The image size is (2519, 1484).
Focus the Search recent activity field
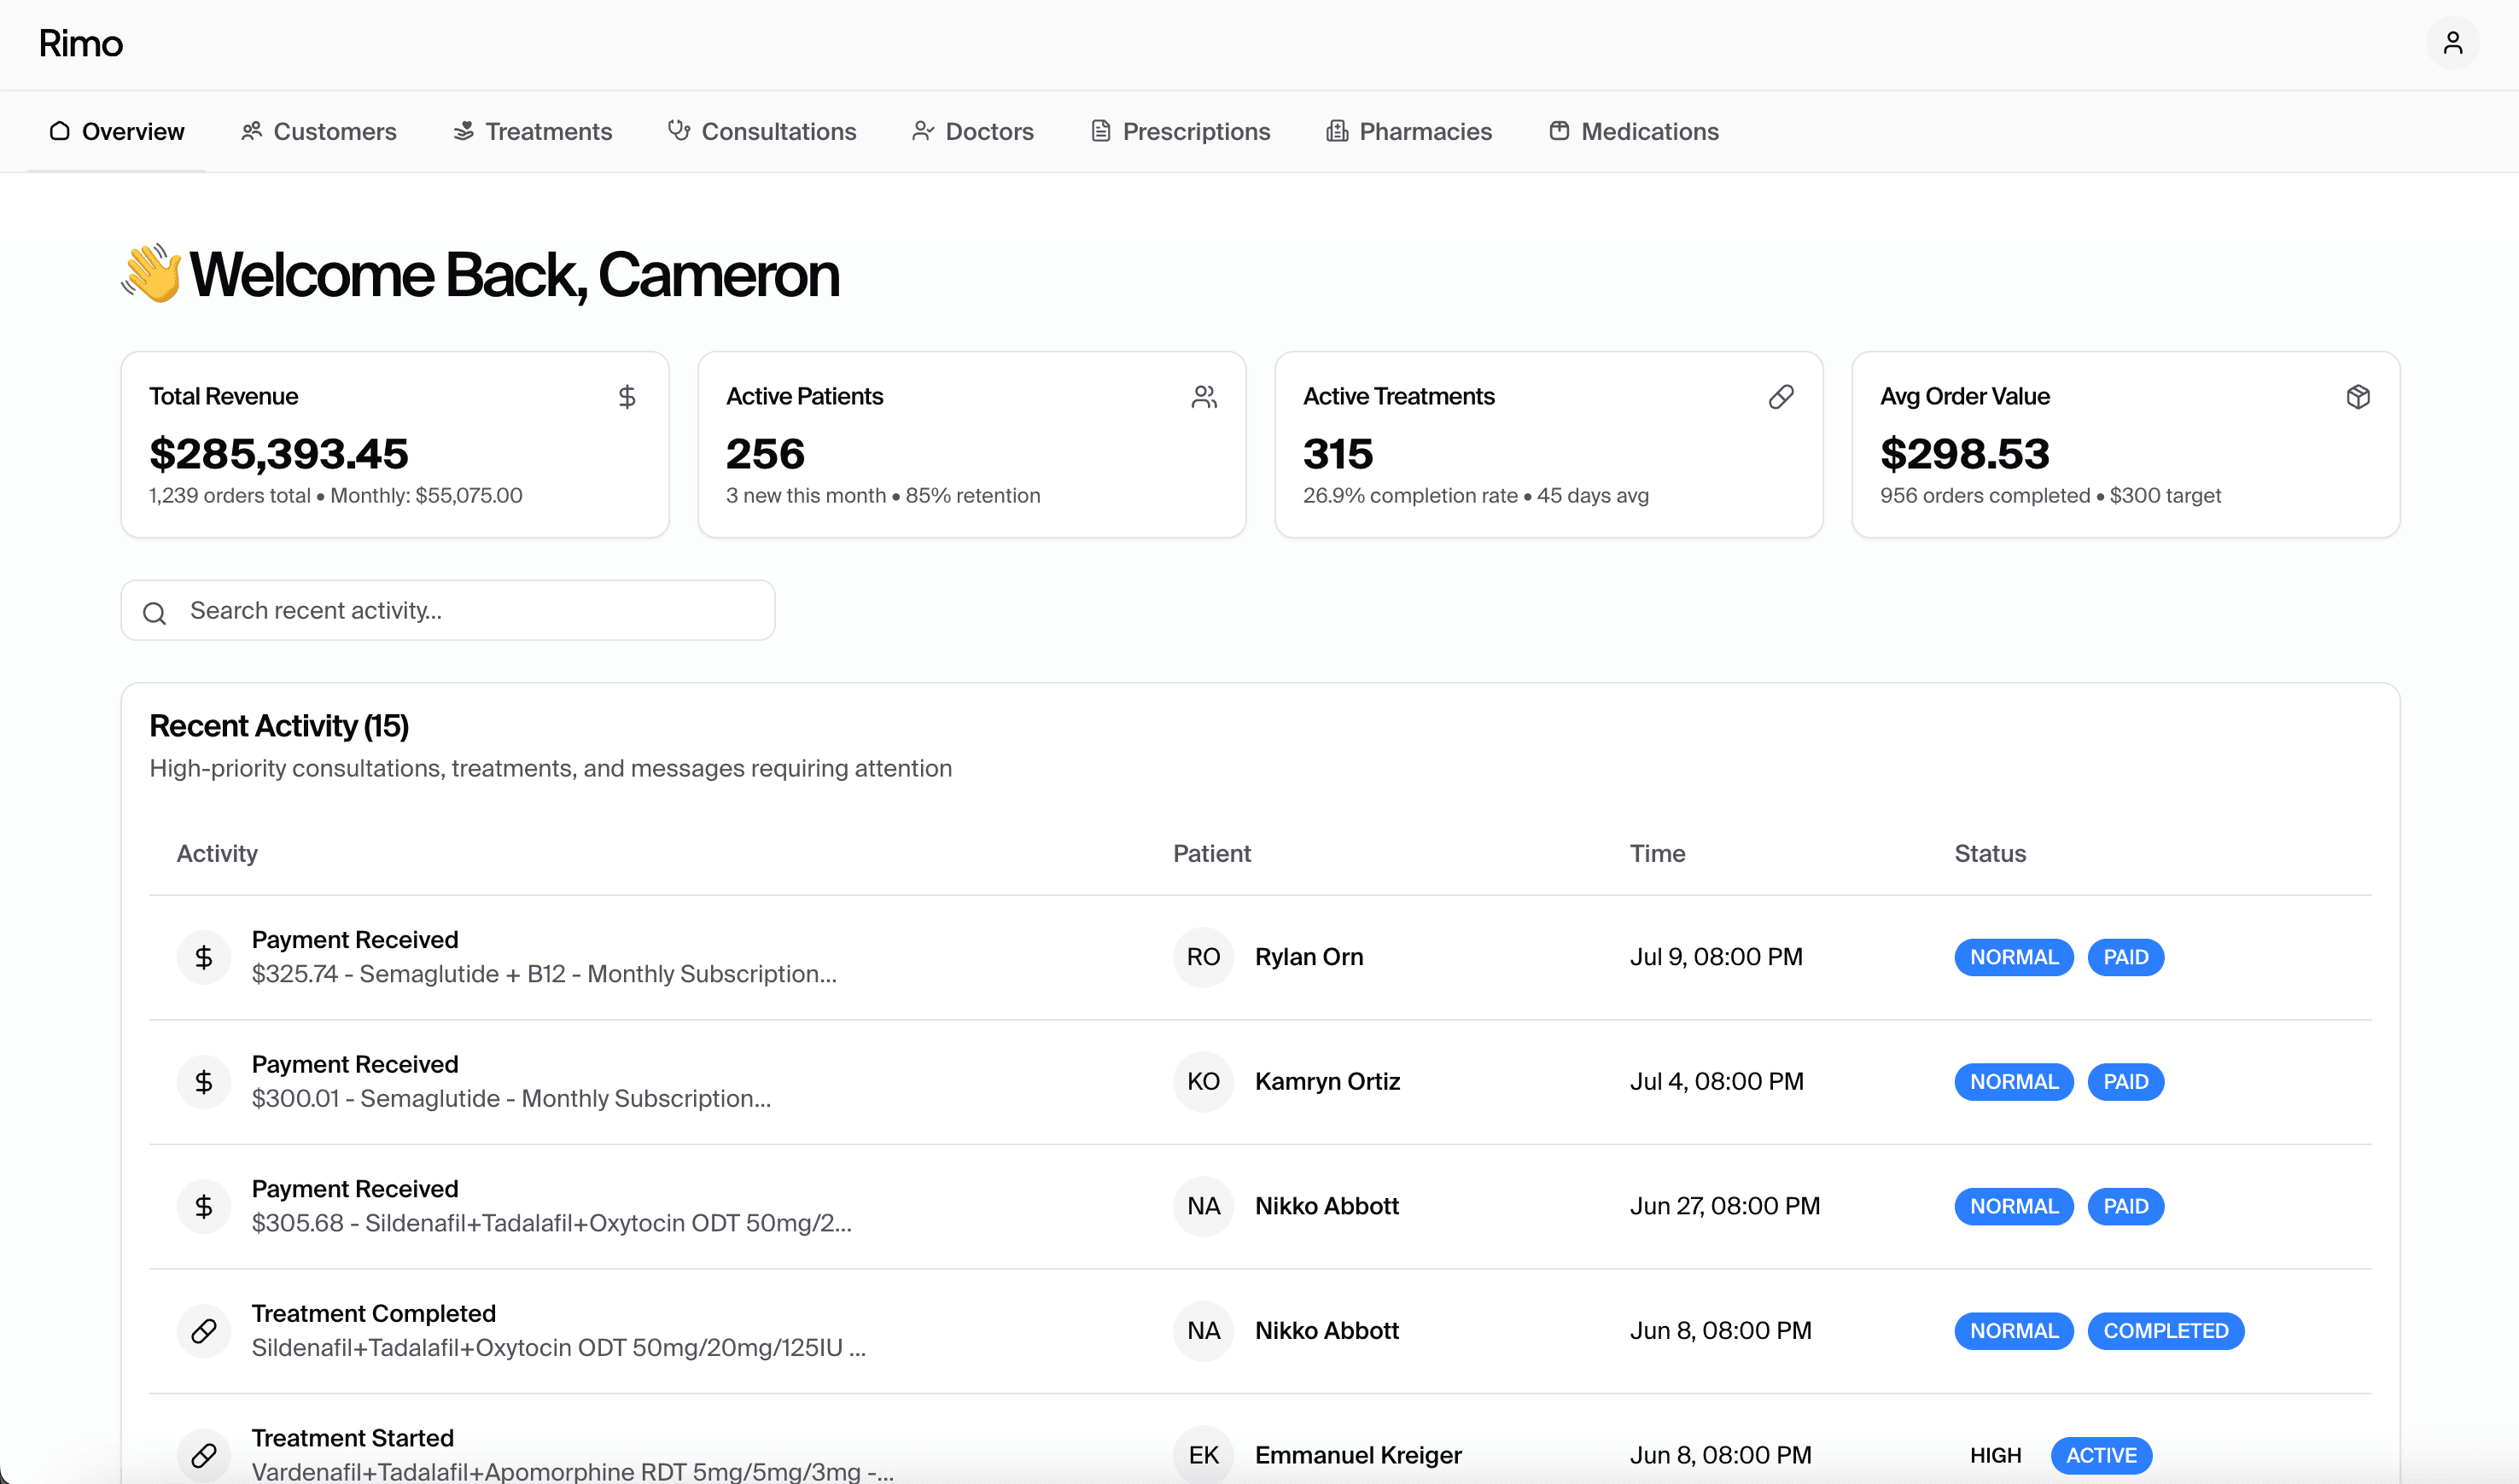point(448,610)
